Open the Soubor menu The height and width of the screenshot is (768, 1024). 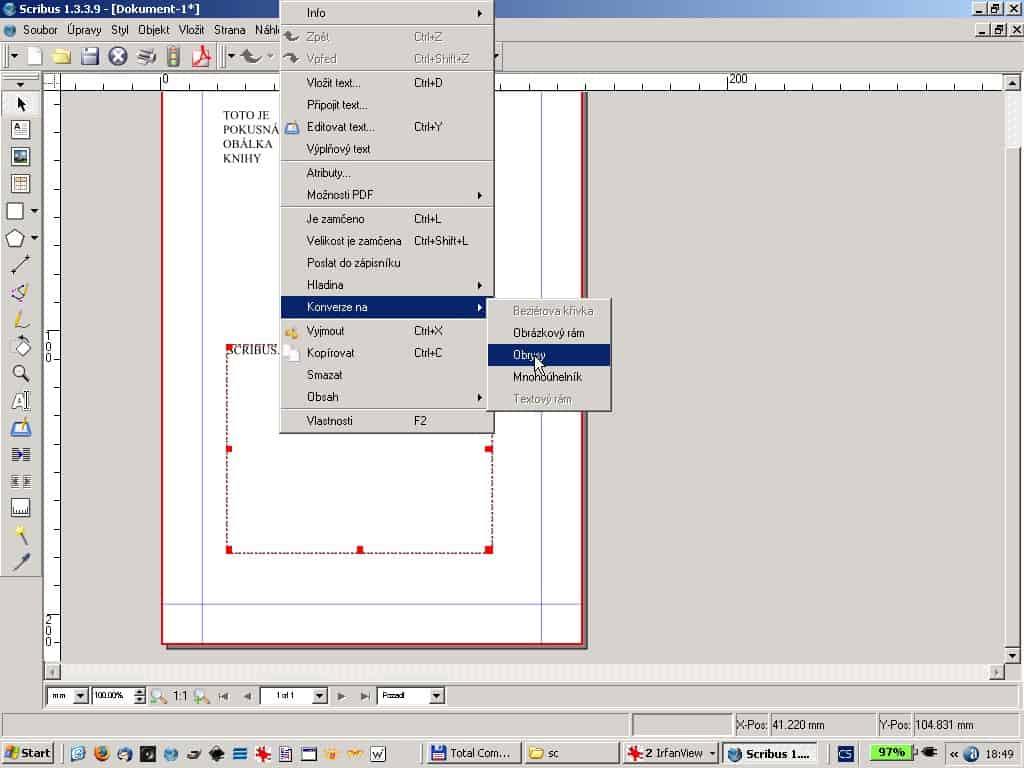coord(40,30)
